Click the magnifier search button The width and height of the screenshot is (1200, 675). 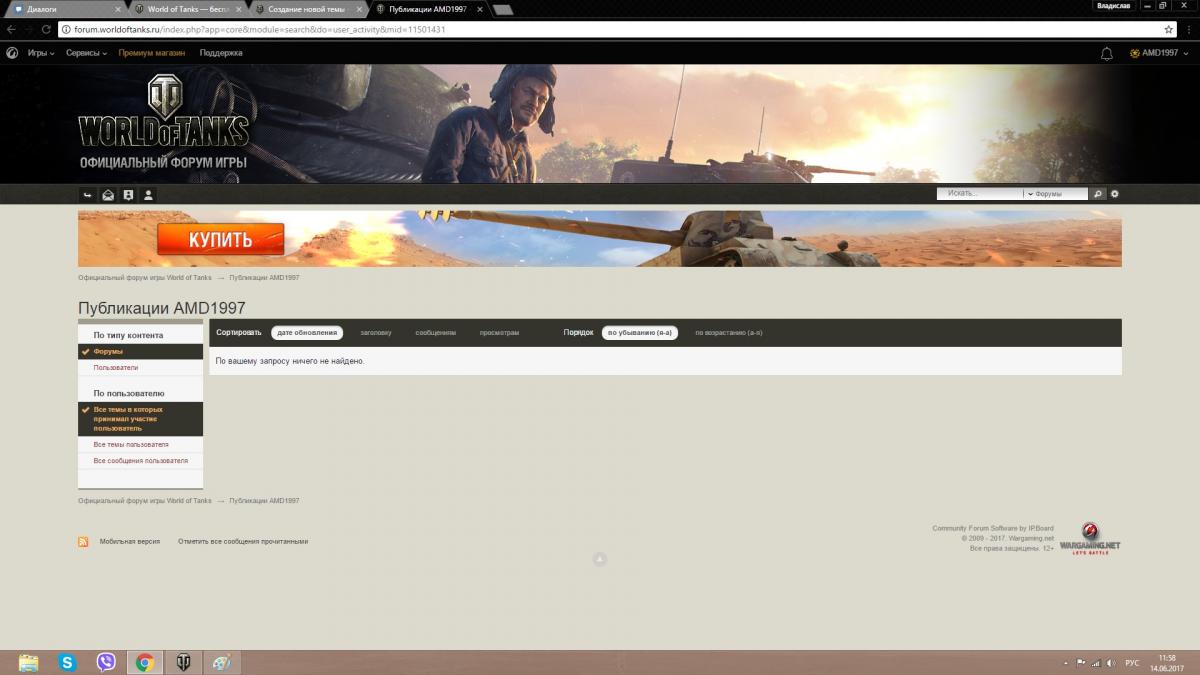pos(1098,194)
